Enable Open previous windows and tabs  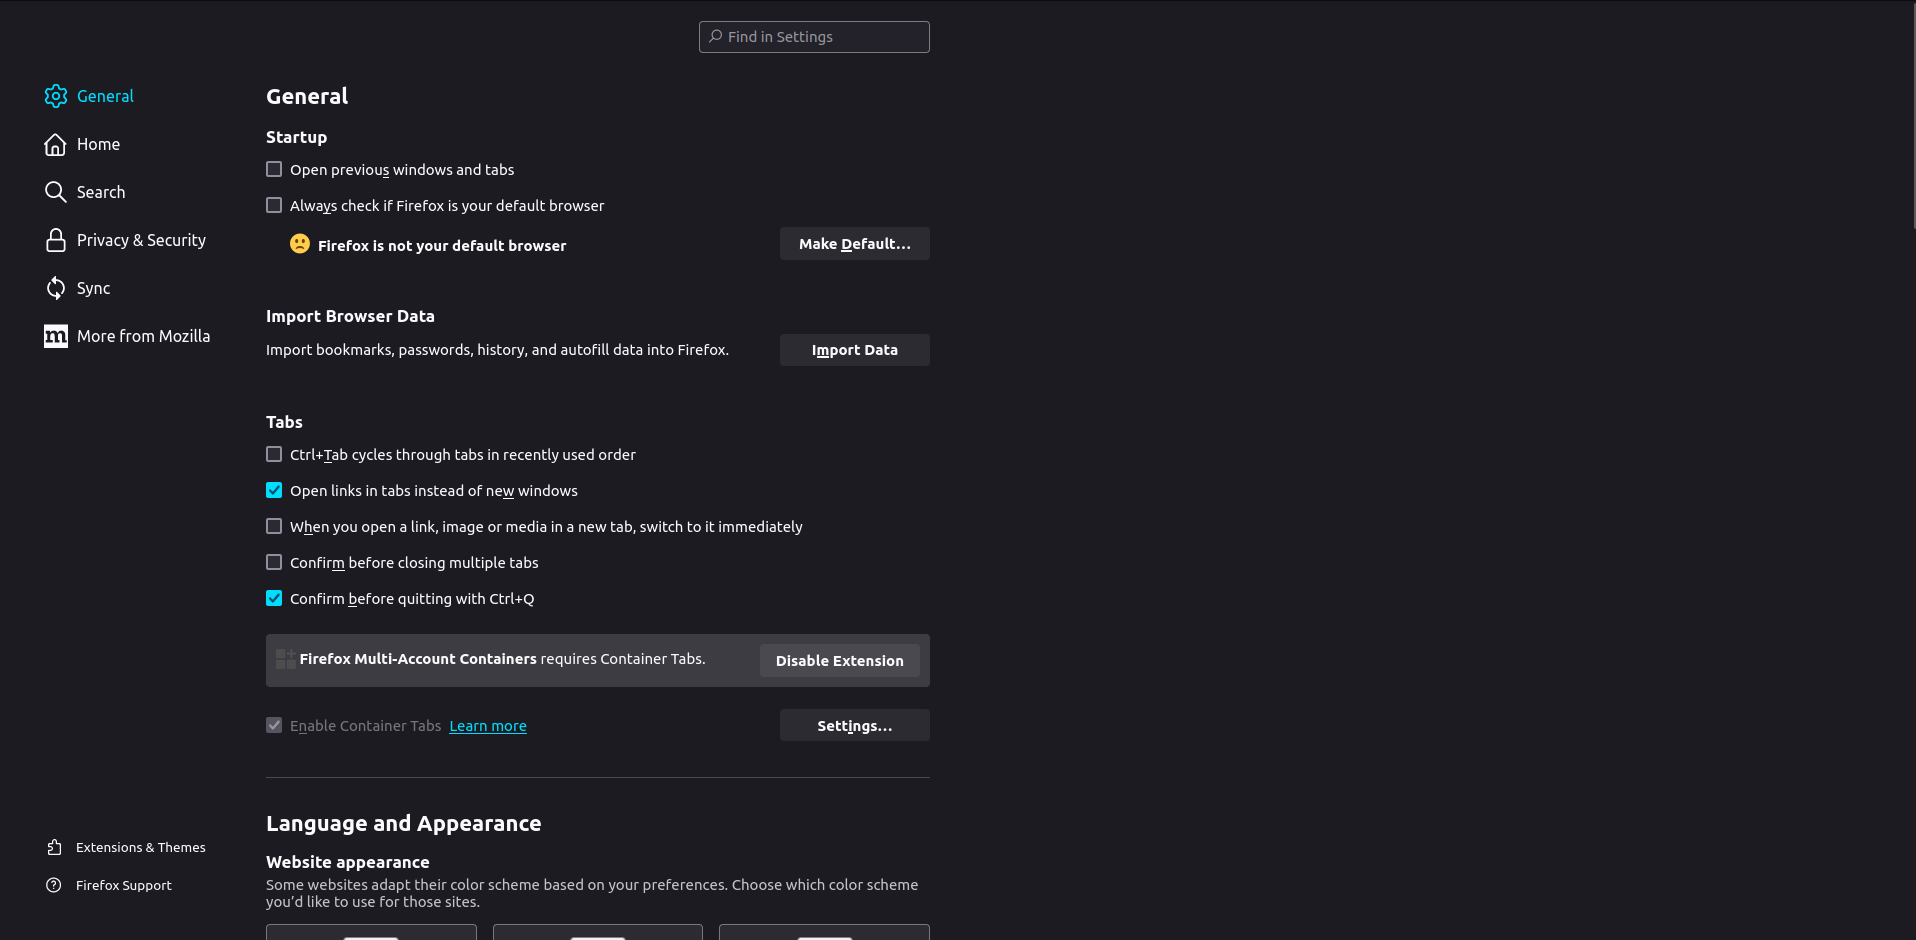pos(274,169)
